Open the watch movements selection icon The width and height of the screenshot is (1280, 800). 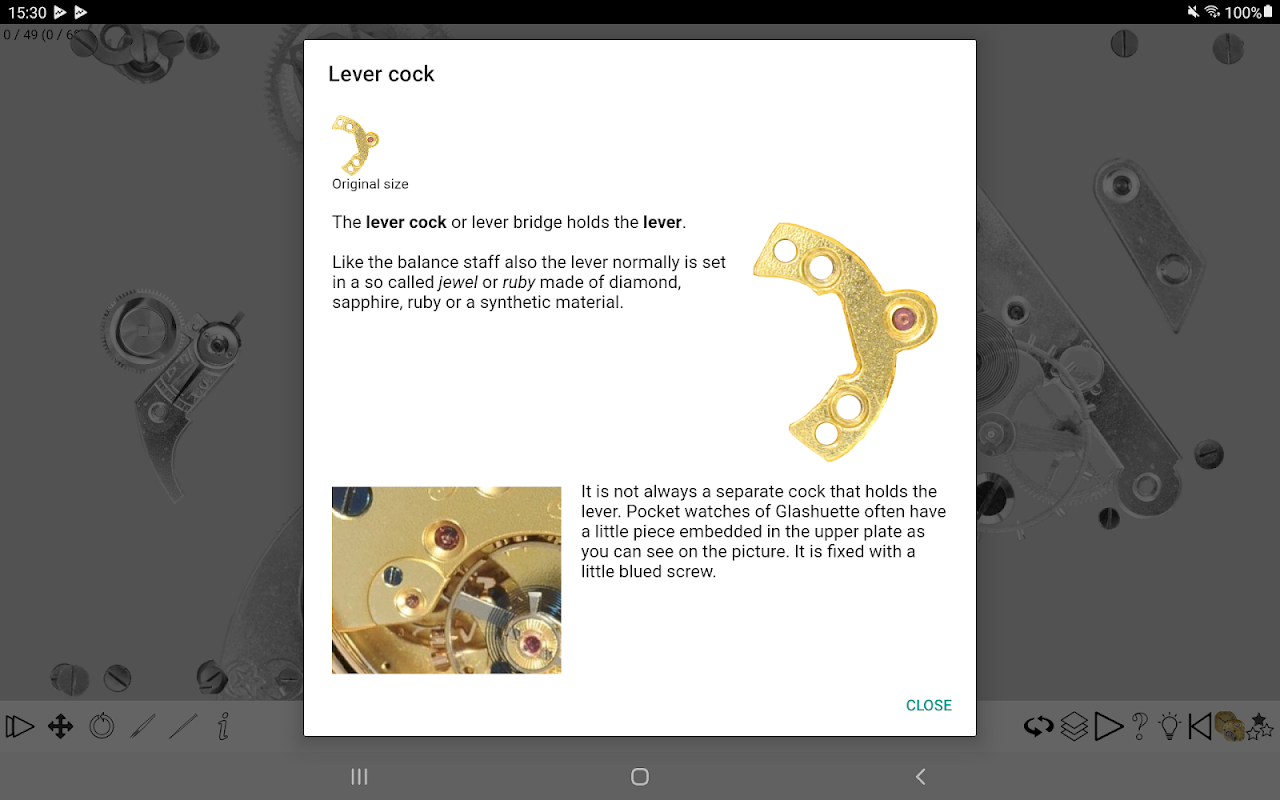1229,726
